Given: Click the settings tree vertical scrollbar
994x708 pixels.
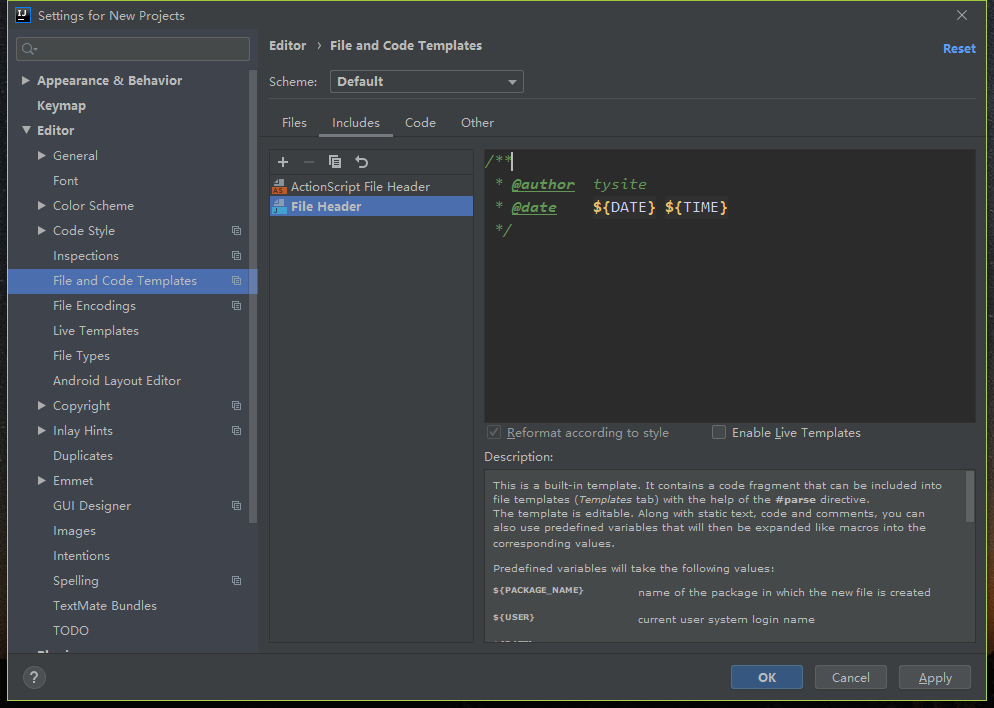Looking at the screenshot, I should [253, 296].
